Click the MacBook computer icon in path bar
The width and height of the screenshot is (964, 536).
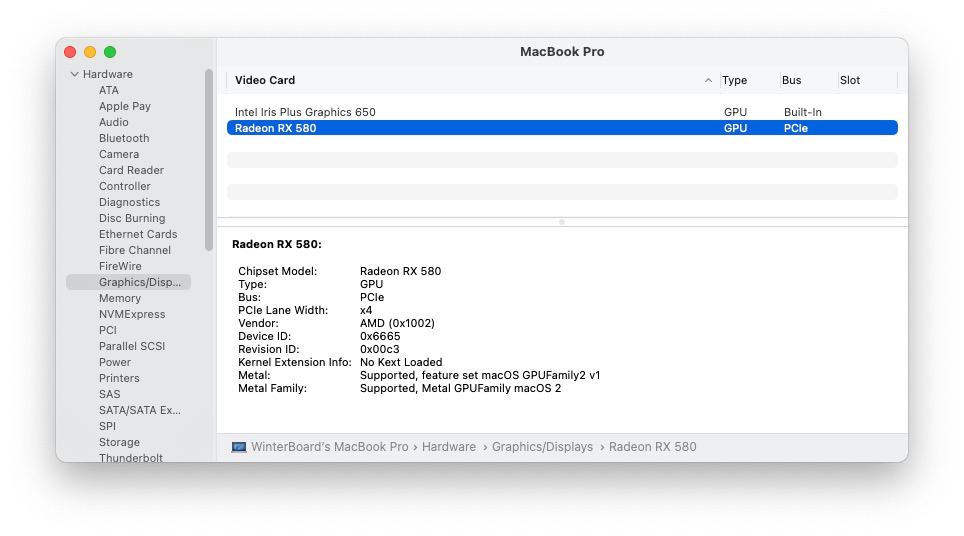(x=239, y=447)
